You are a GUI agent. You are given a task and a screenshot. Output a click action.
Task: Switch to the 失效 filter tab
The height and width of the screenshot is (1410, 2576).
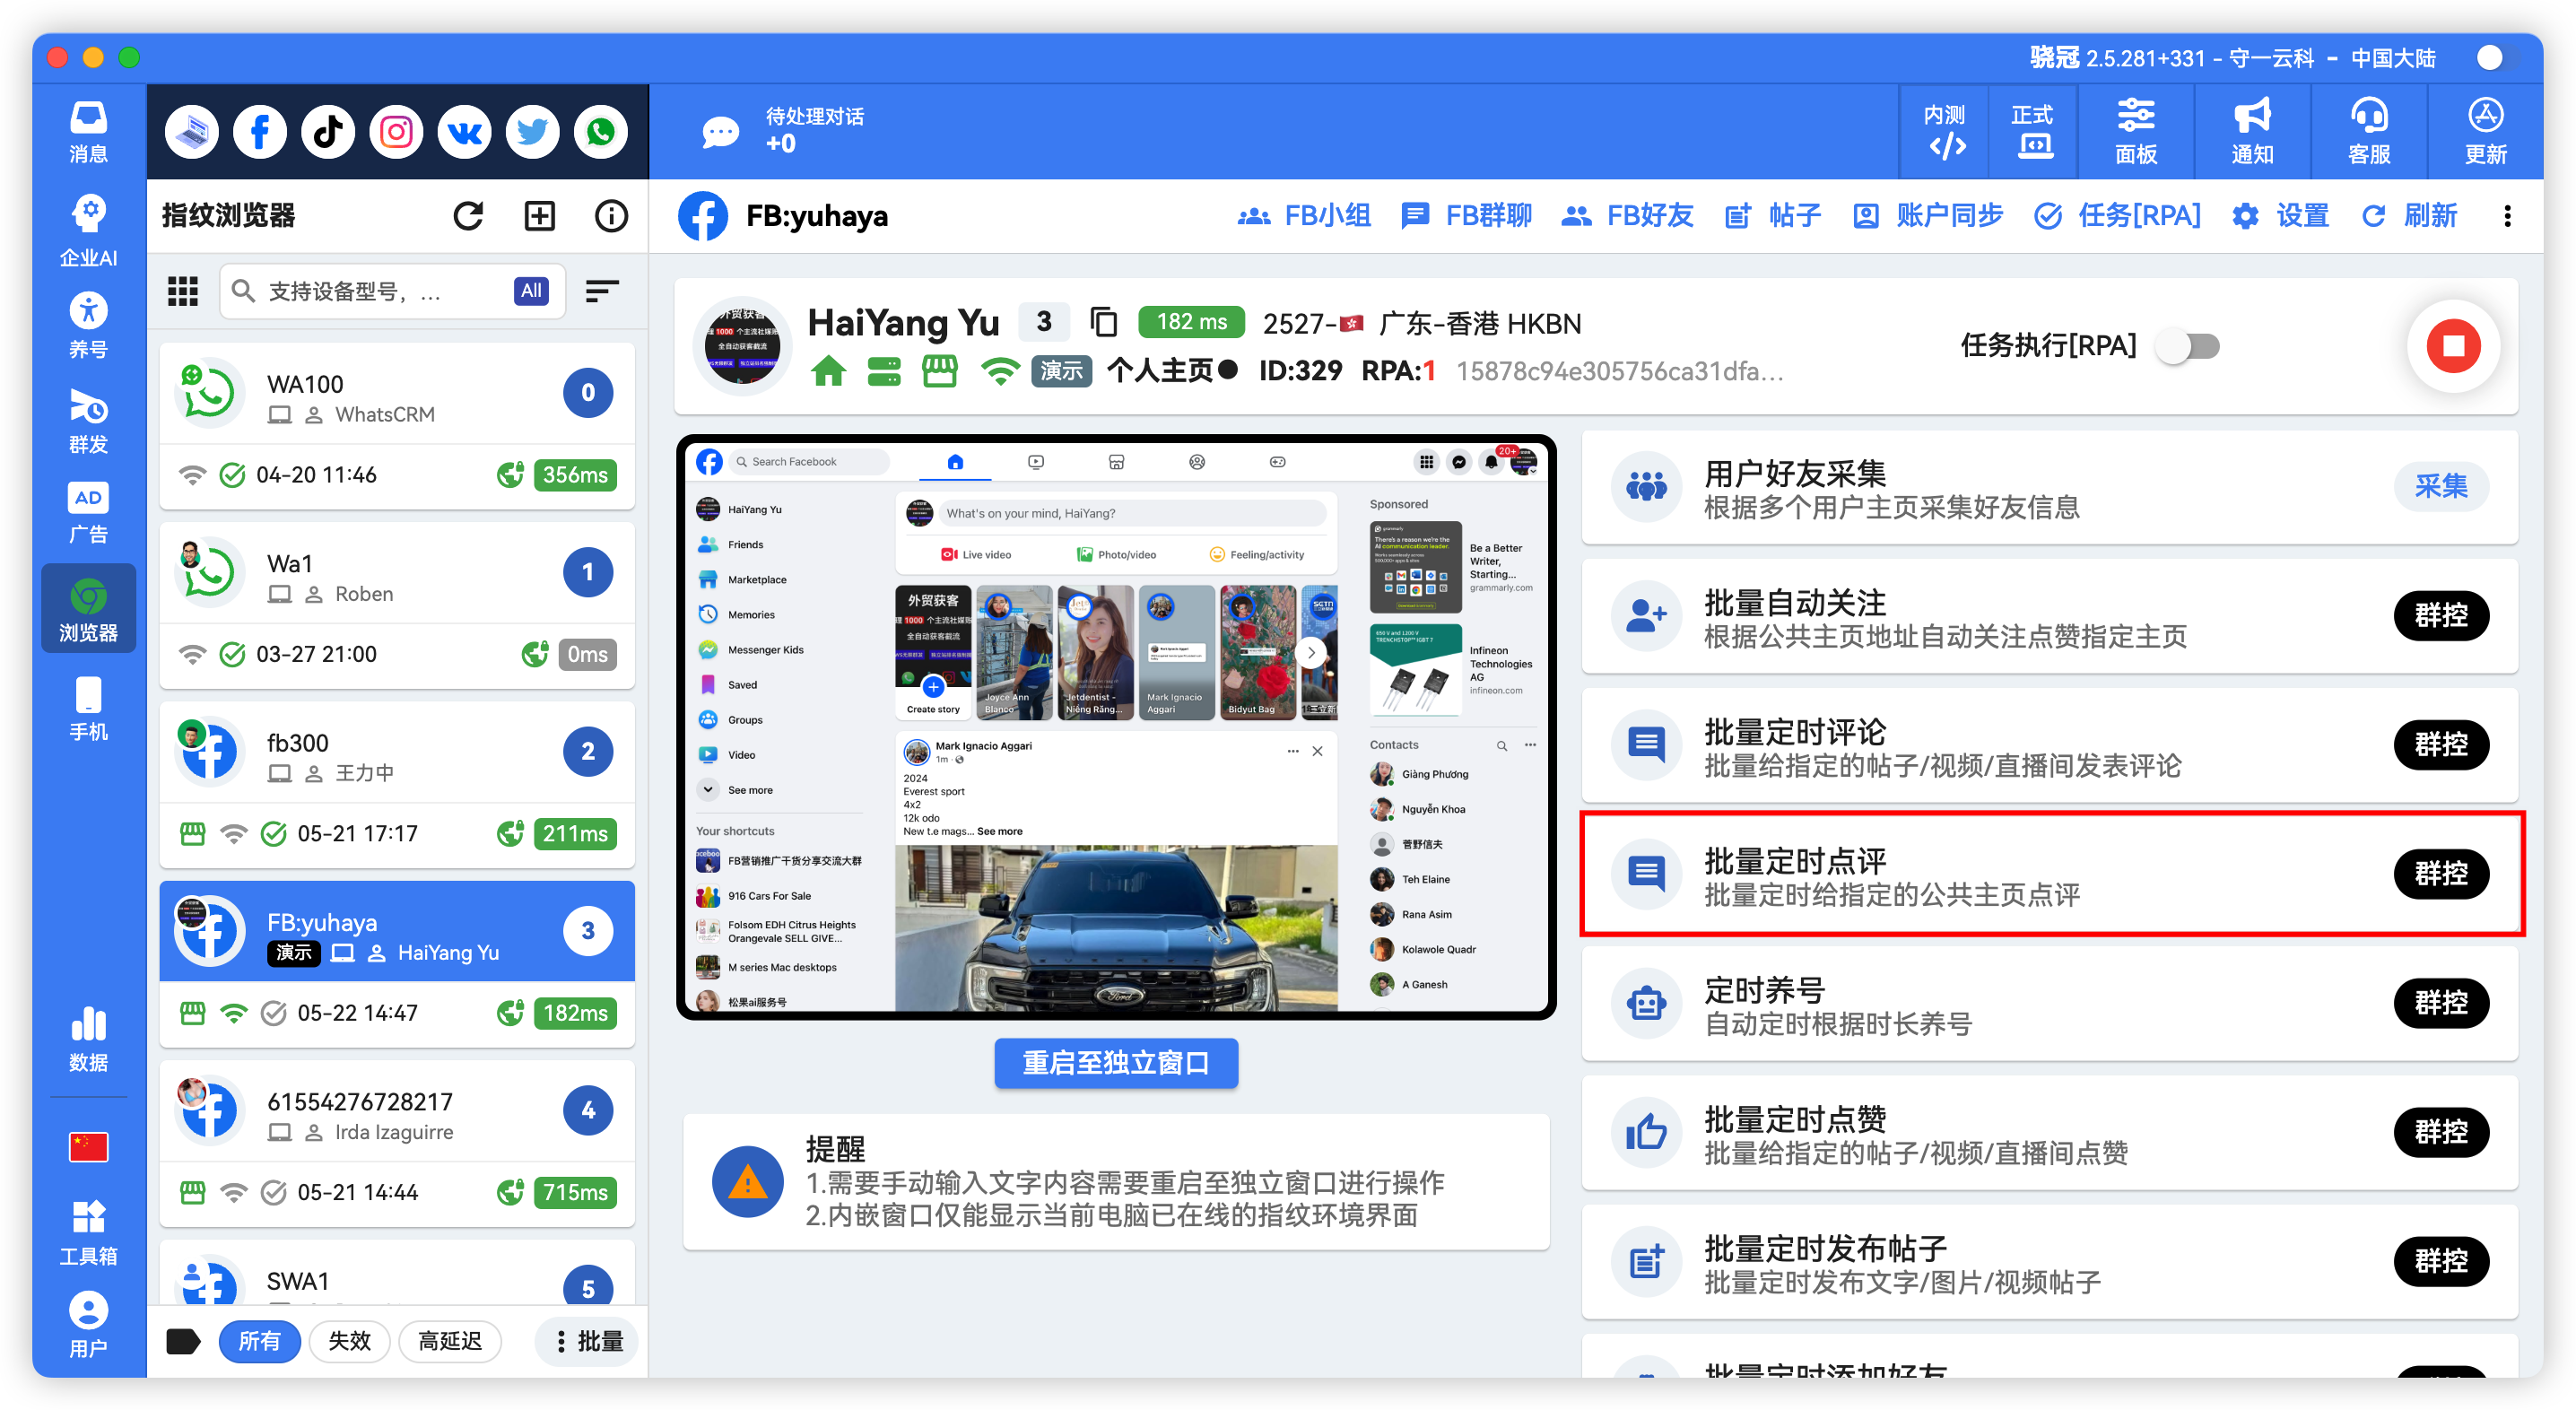pos(349,1341)
